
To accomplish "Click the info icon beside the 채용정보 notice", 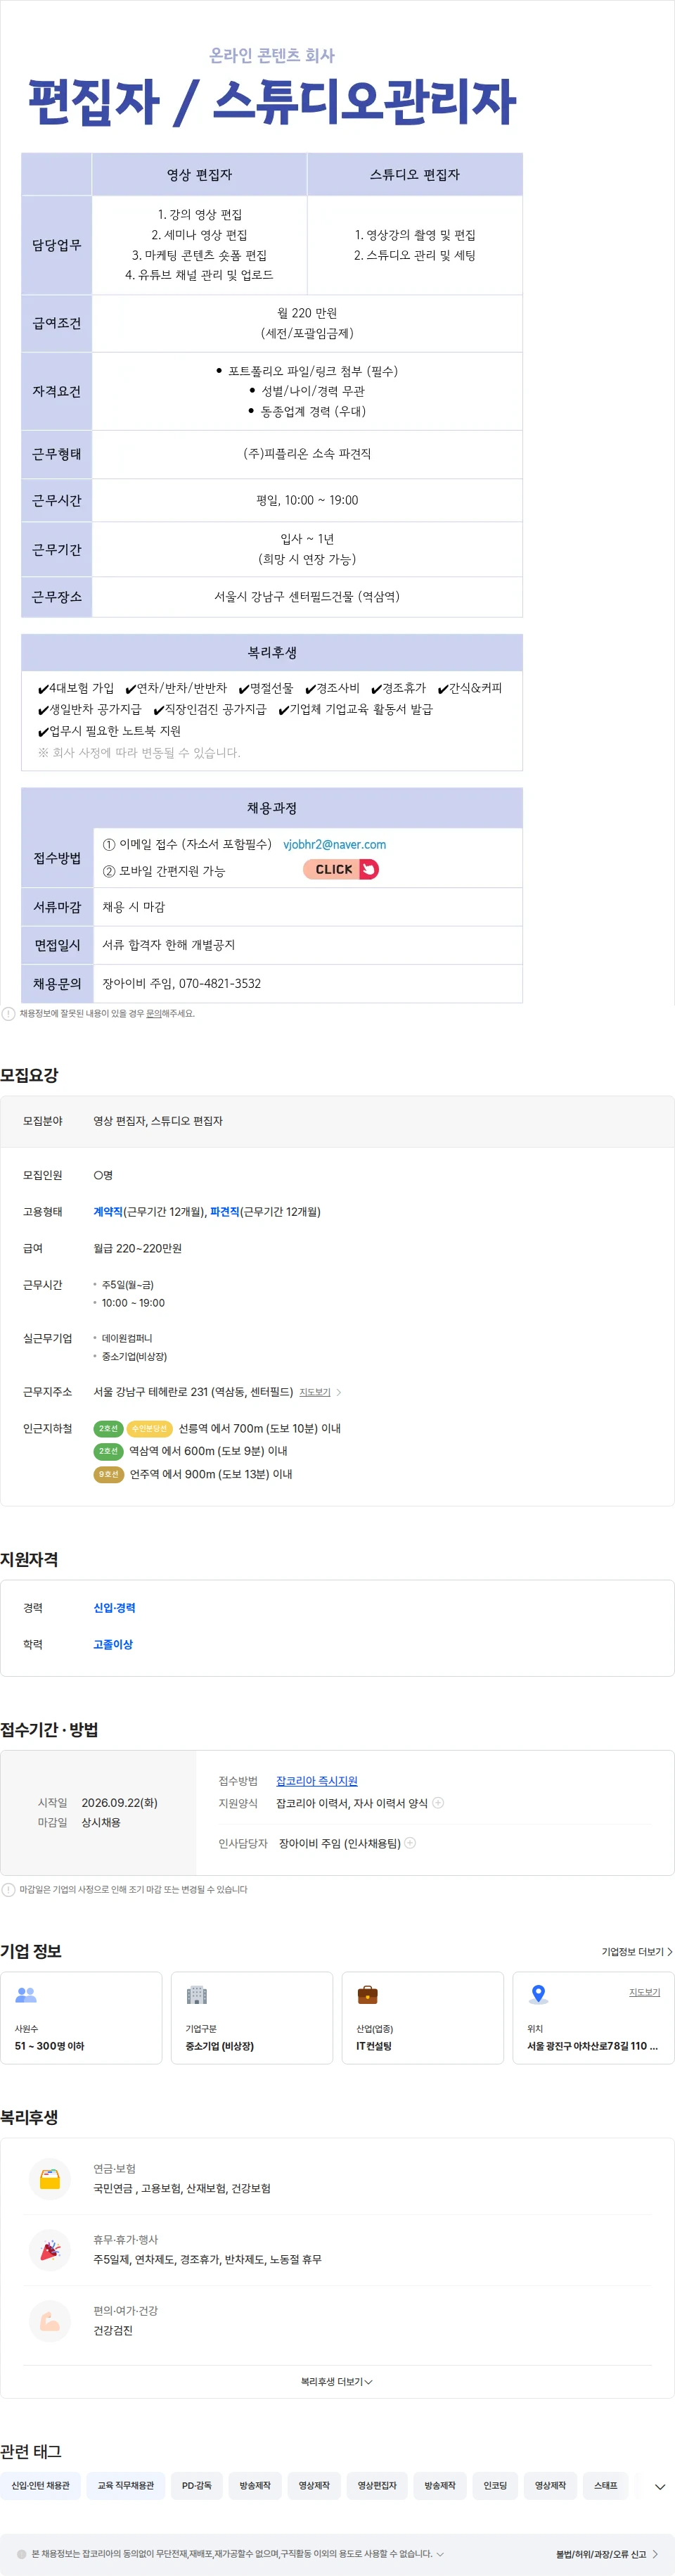I will [x=8, y=1014].
